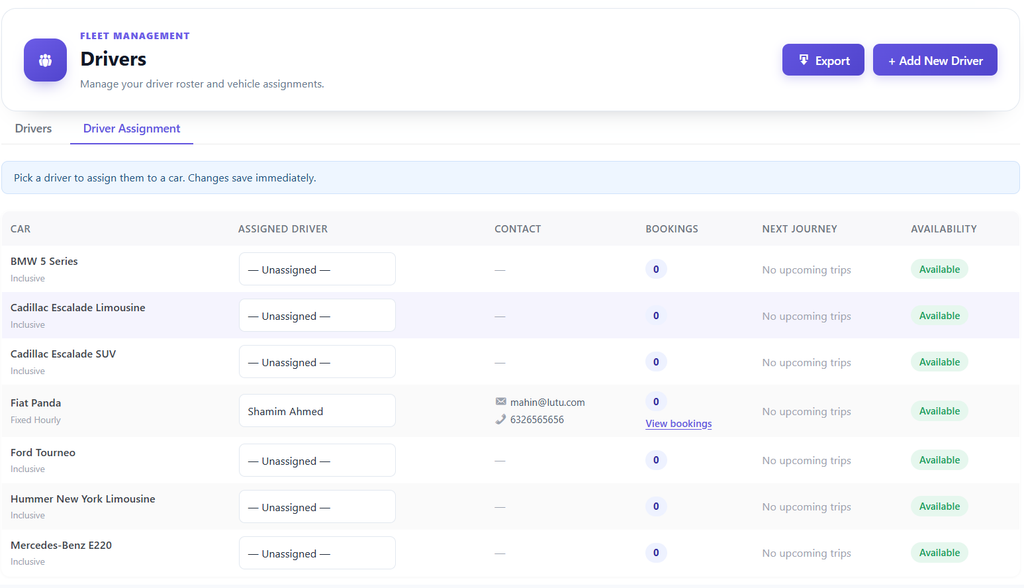Viewport: 1024px width, 588px height.
Task: Click the Fleet Management heading label
Action: 135,36
